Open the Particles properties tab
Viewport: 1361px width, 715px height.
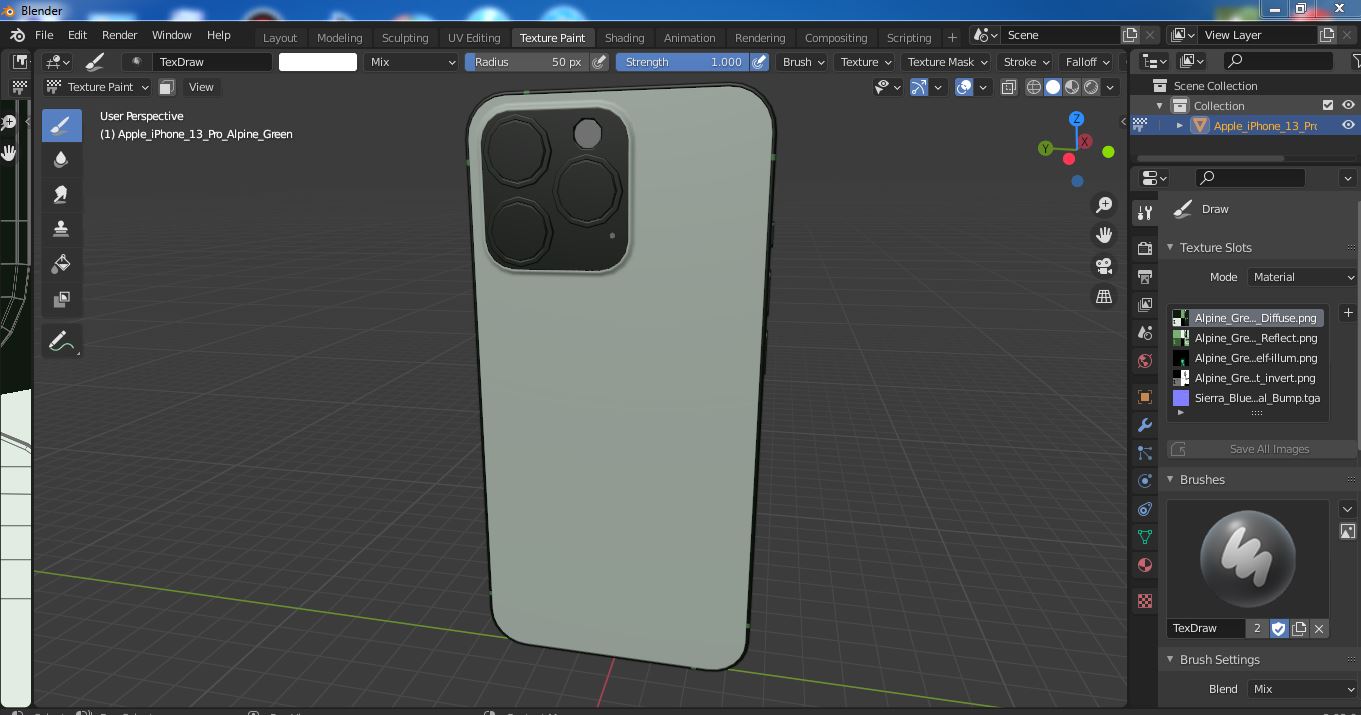click(1145, 453)
